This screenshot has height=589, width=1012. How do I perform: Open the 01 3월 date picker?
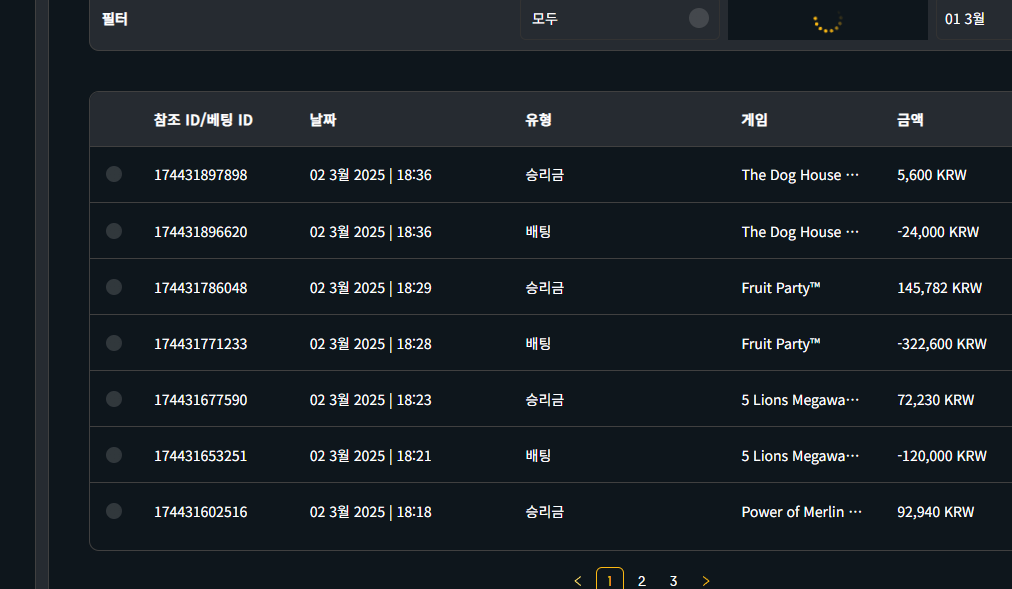973,18
